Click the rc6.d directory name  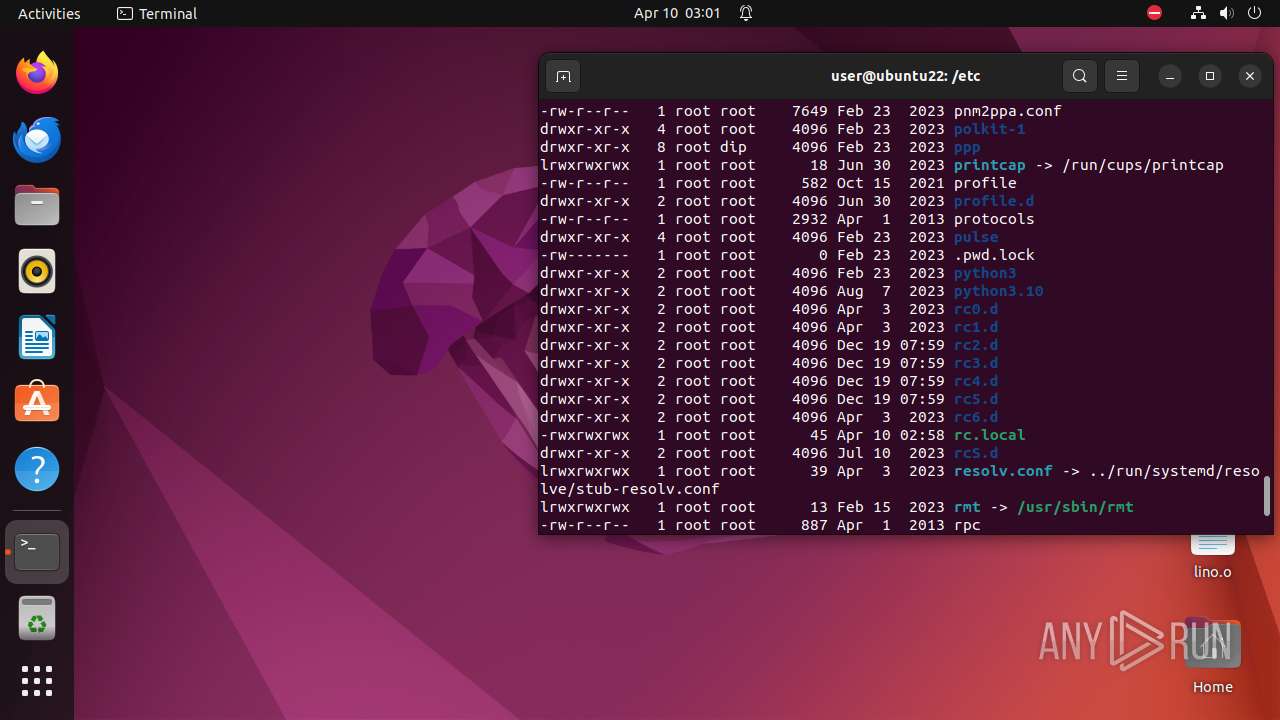tap(976, 417)
